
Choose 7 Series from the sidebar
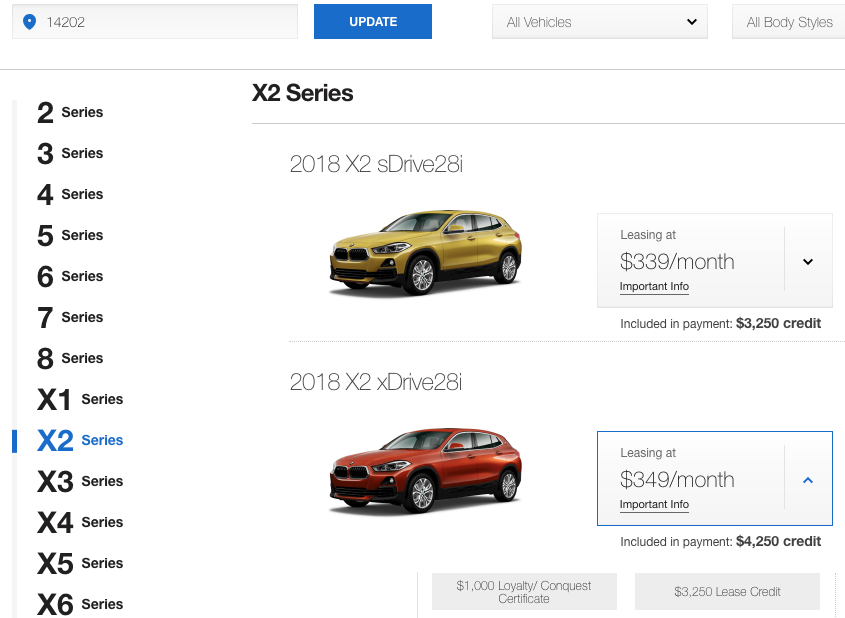coord(70,317)
